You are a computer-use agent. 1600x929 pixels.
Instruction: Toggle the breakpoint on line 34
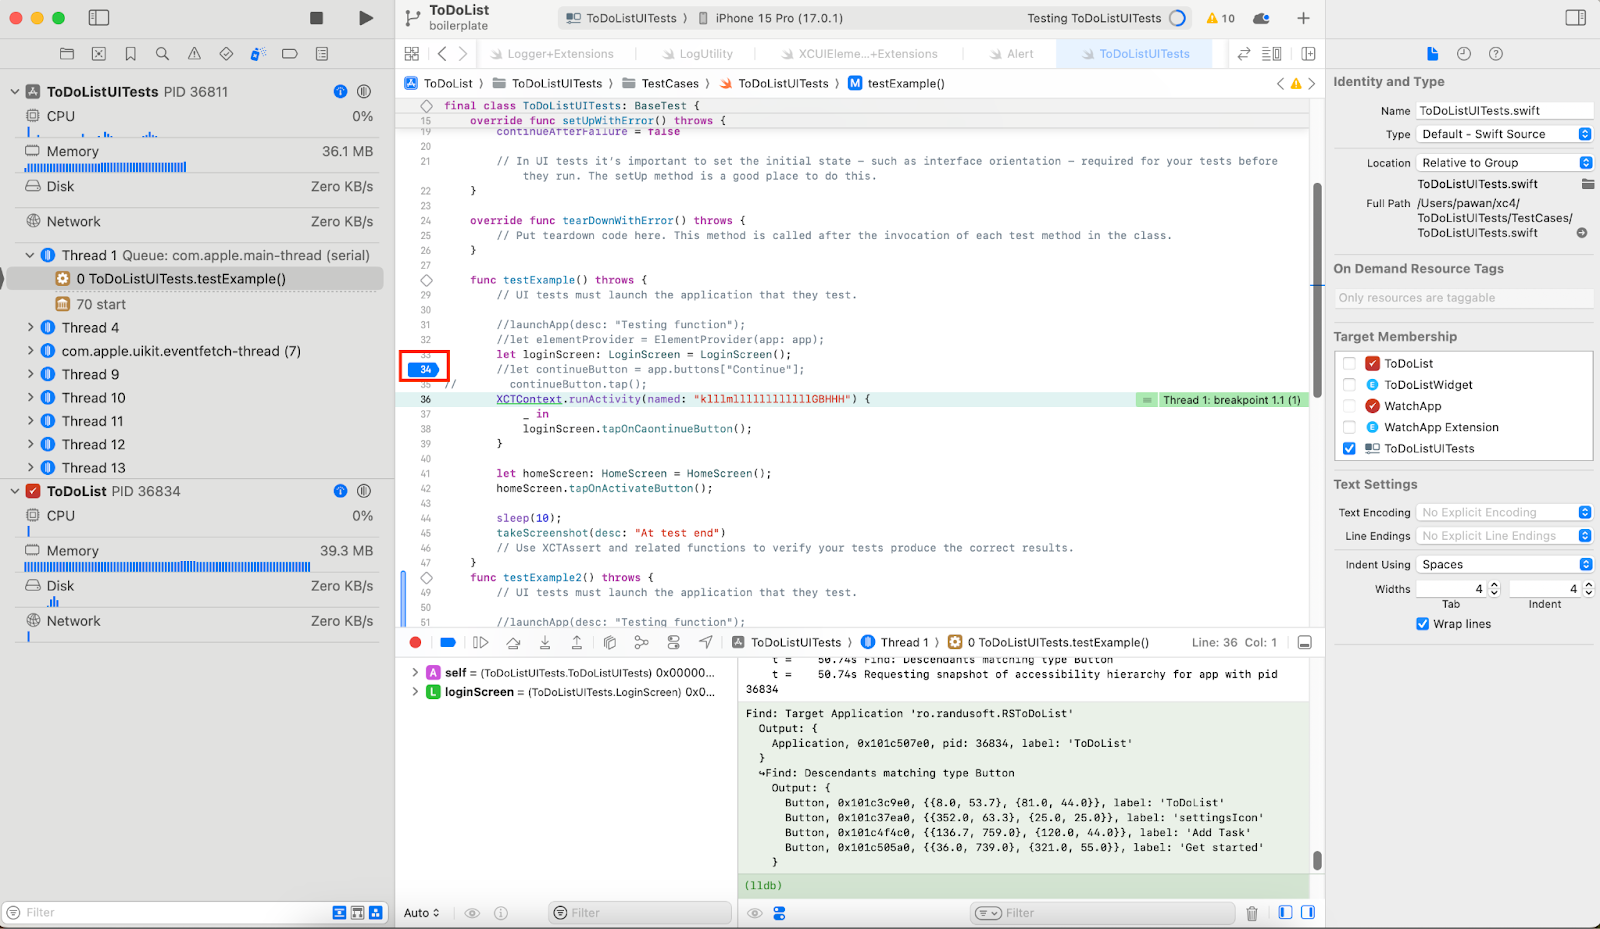[x=424, y=370]
